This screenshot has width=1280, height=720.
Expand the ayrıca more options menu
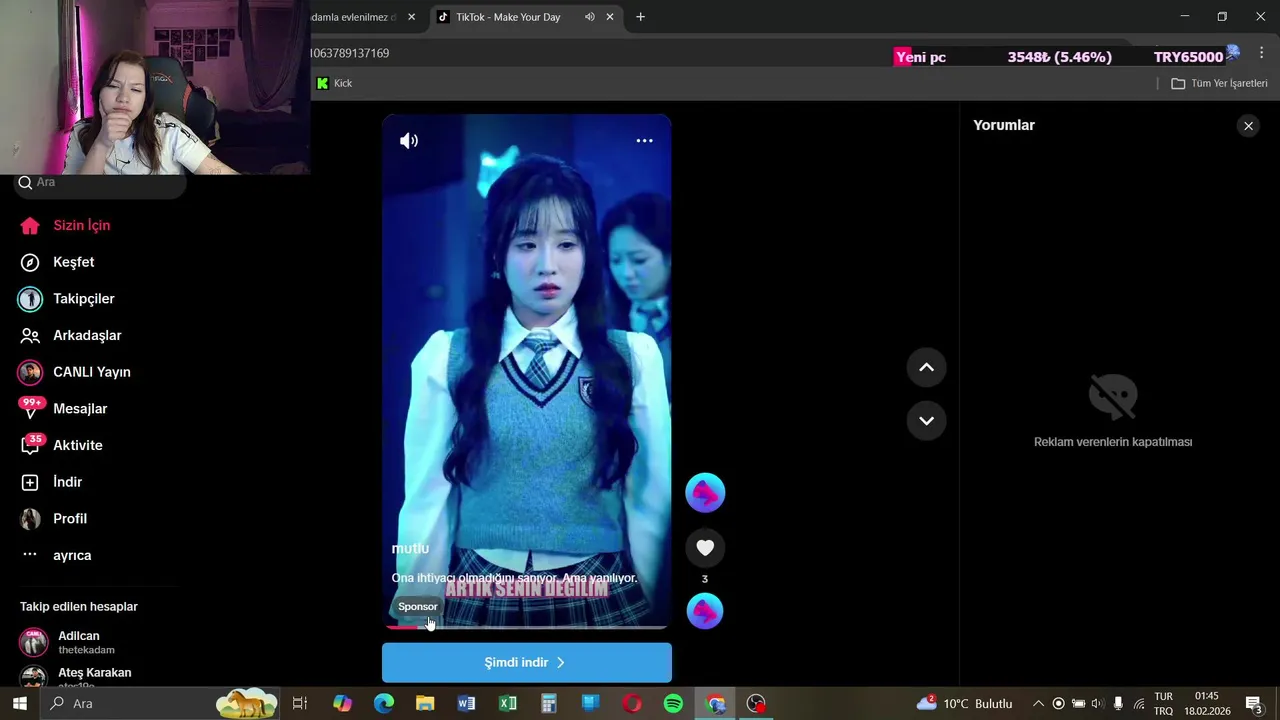tap(57, 555)
